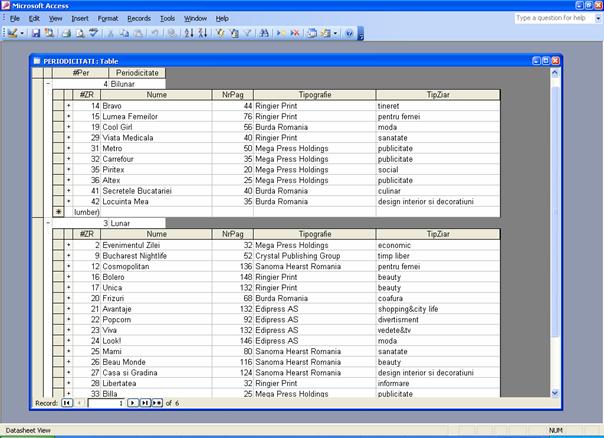The width and height of the screenshot is (604, 438).
Task: Jump to the first record button
Action: coord(66,402)
